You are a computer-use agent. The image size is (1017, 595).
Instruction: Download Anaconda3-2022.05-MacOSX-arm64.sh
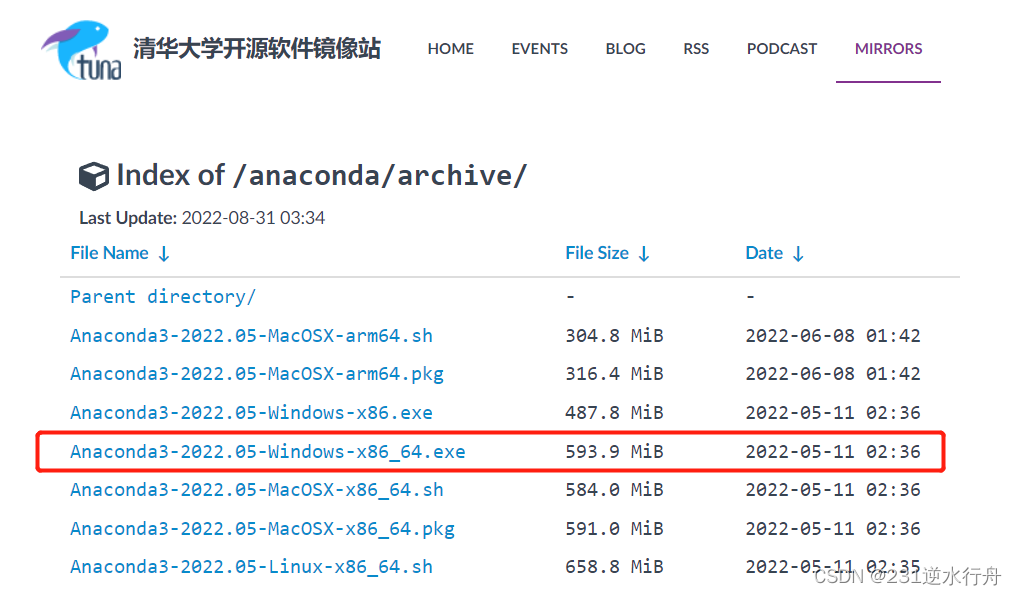(251, 335)
